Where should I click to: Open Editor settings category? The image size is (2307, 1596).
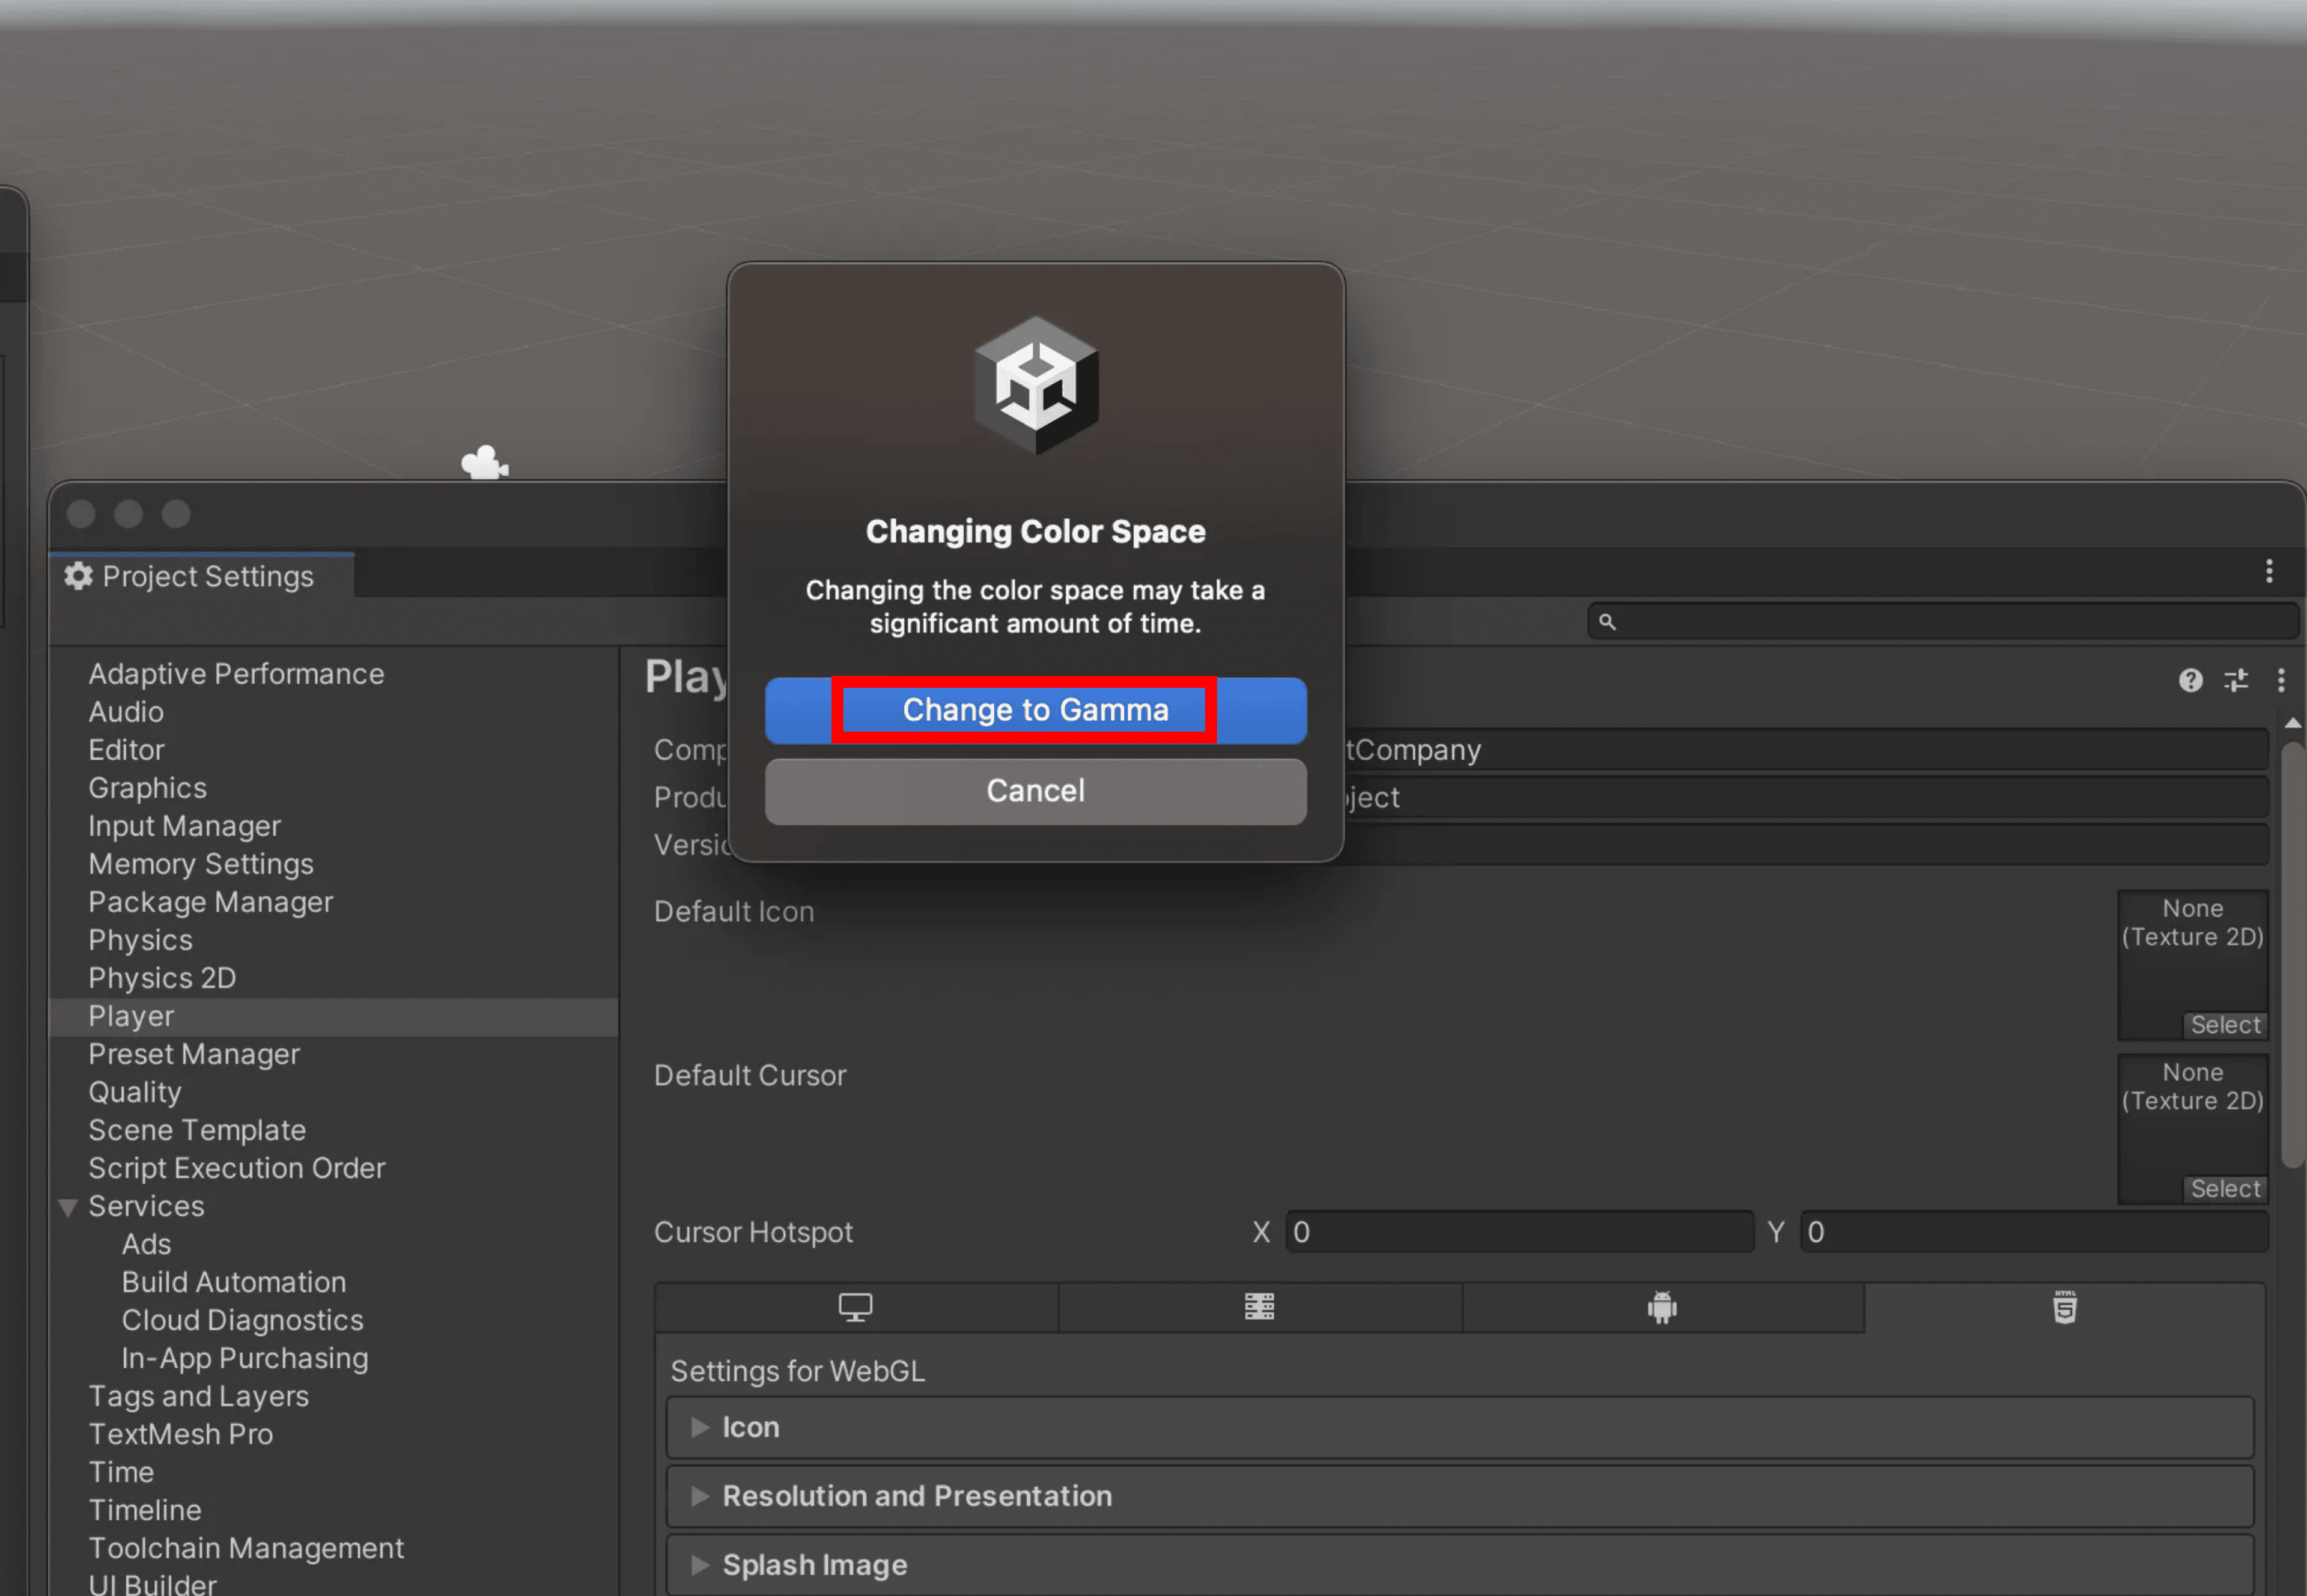click(x=126, y=750)
